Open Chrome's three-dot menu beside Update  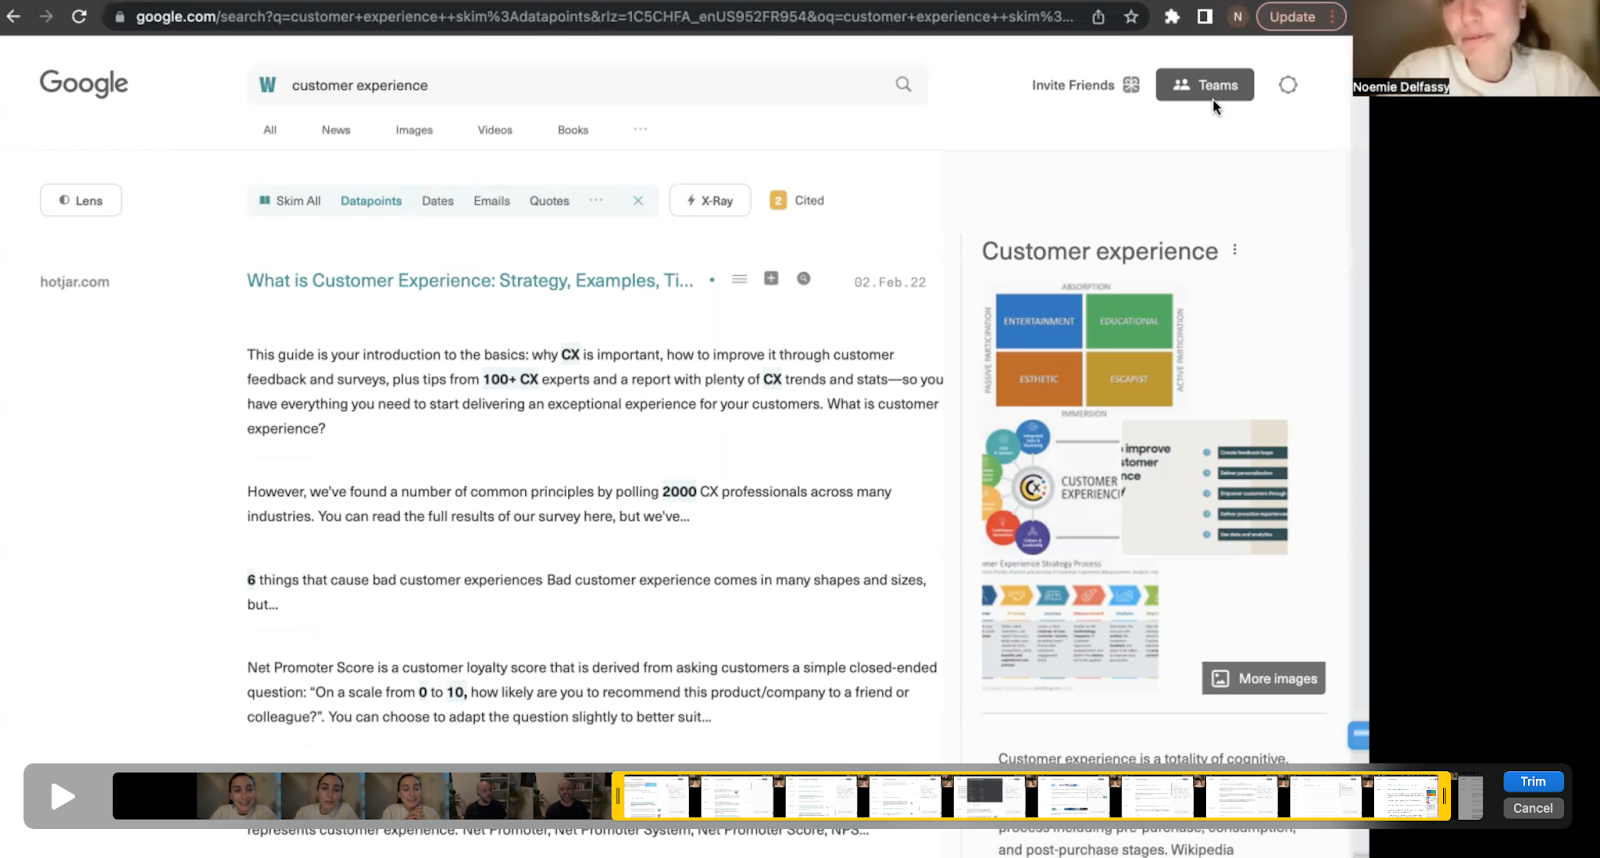pyautogui.click(x=1333, y=17)
